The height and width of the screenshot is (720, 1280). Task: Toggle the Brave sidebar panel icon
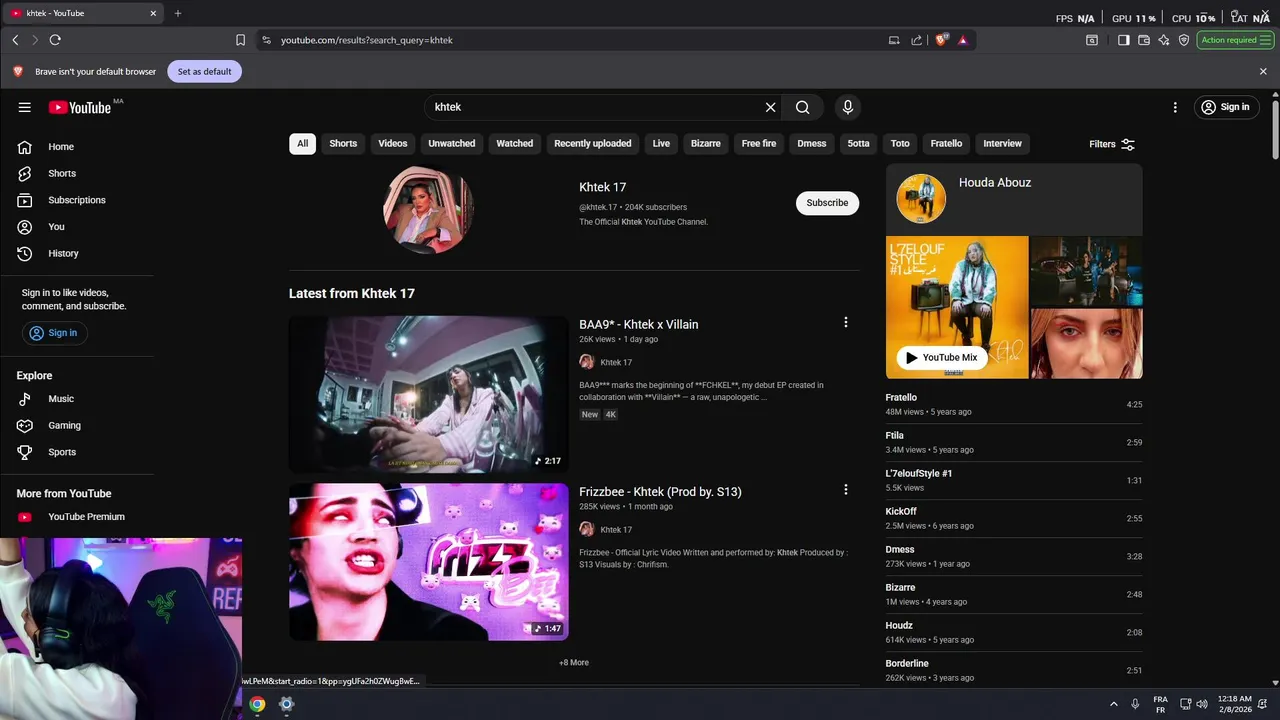click(x=1124, y=40)
